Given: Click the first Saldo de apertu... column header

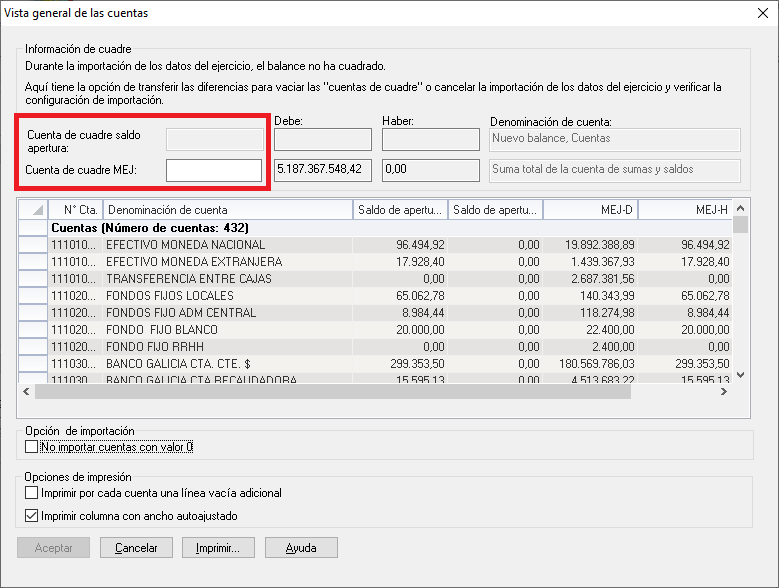Looking at the screenshot, I should point(400,210).
